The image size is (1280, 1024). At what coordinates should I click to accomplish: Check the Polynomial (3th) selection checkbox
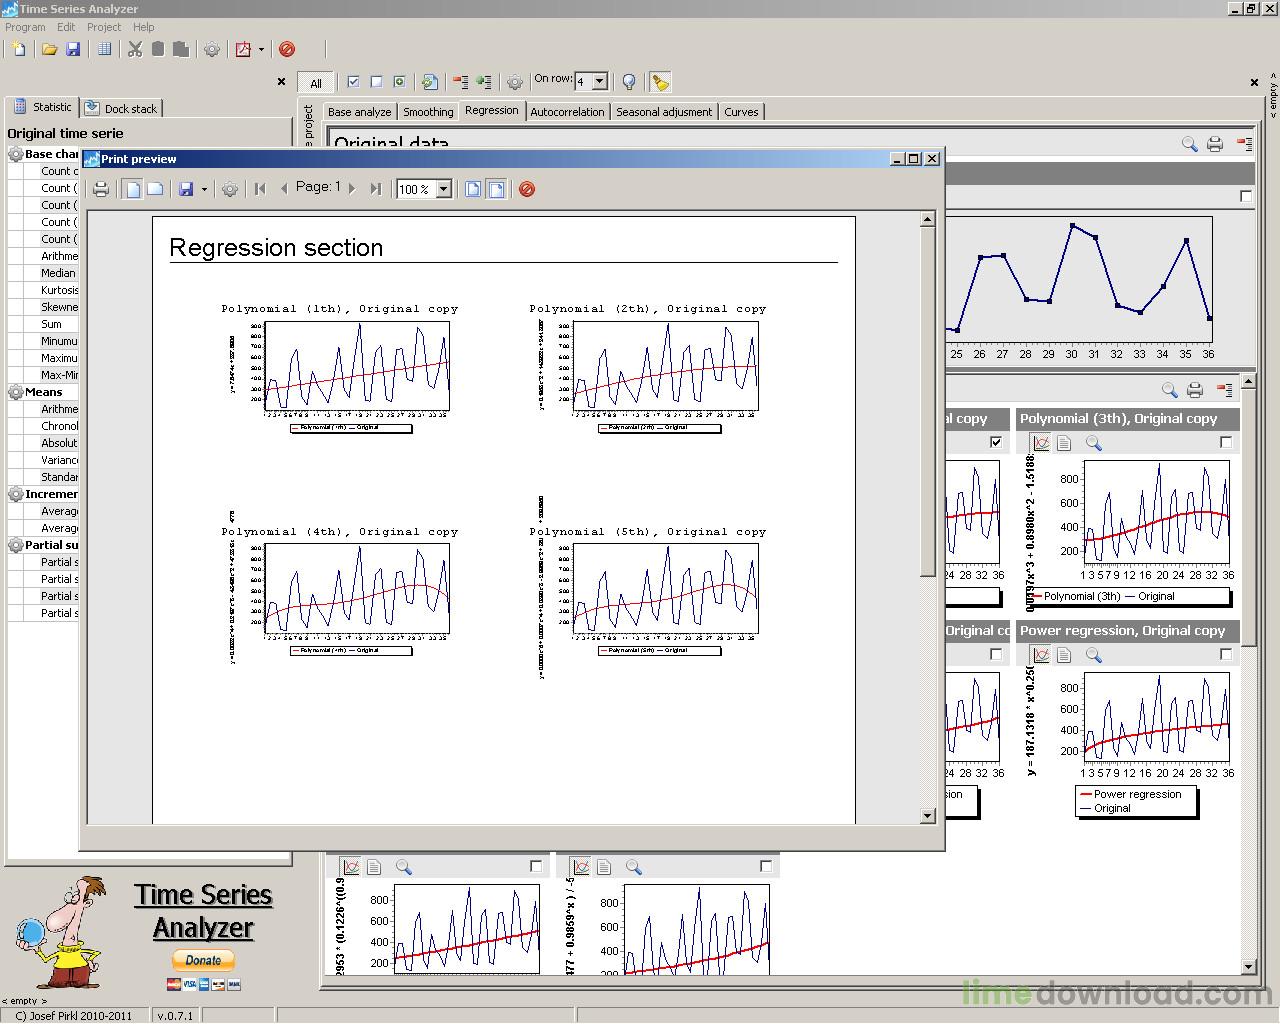click(x=1225, y=443)
